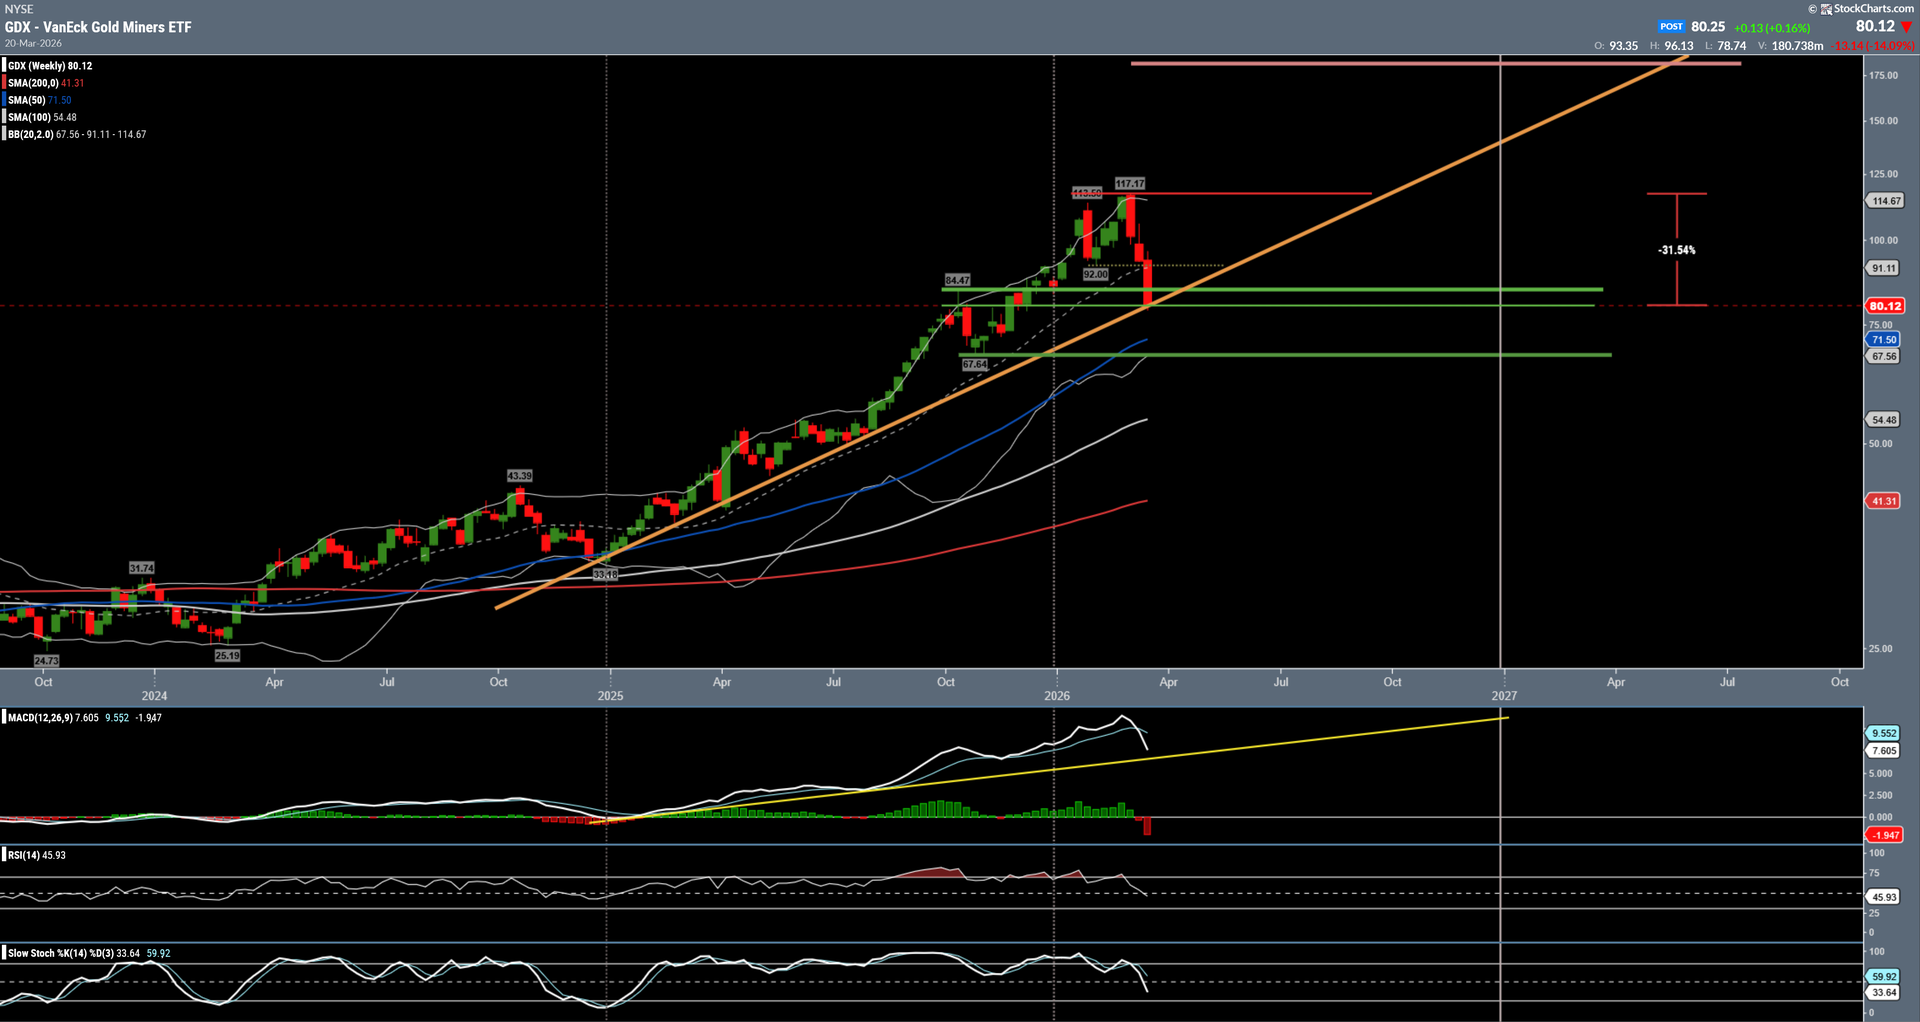Screen dimensions: 1920x1022
Task: Click the 24.73 low price label
Action: point(46,661)
